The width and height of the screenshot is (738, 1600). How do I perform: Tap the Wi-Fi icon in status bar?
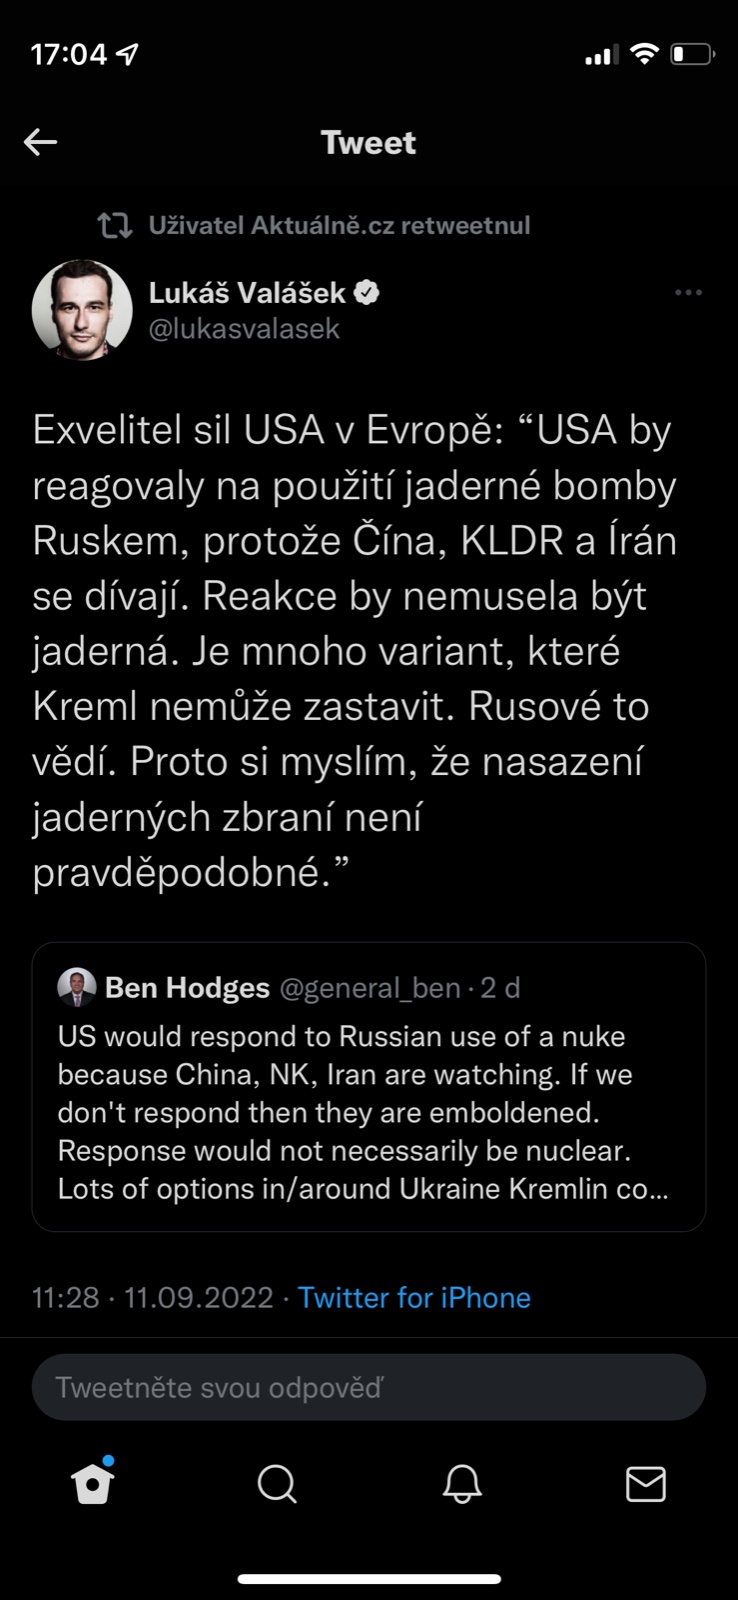(x=645, y=54)
